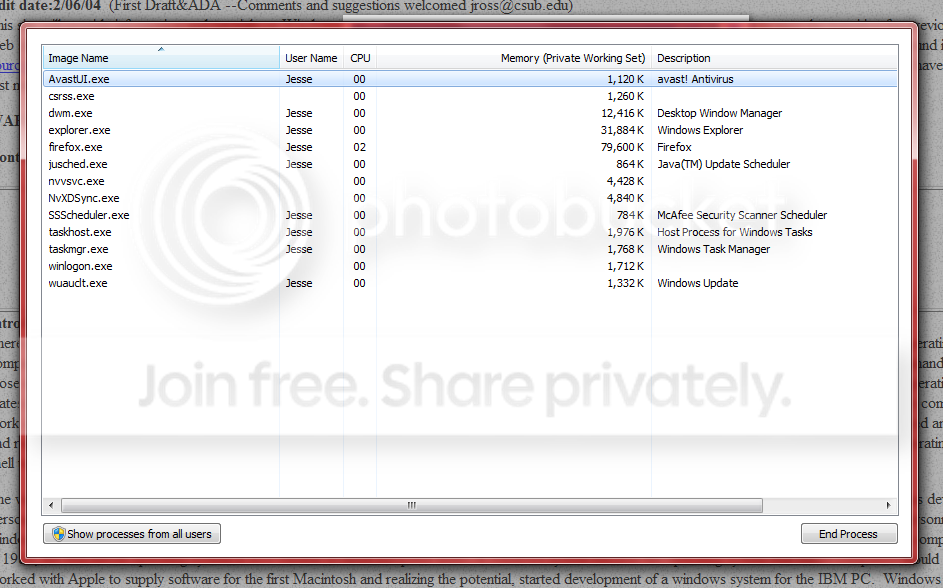Viewport: 943px width, 588px height.
Task: Click the 1,332 K memory value
Action: tap(625, 283)
